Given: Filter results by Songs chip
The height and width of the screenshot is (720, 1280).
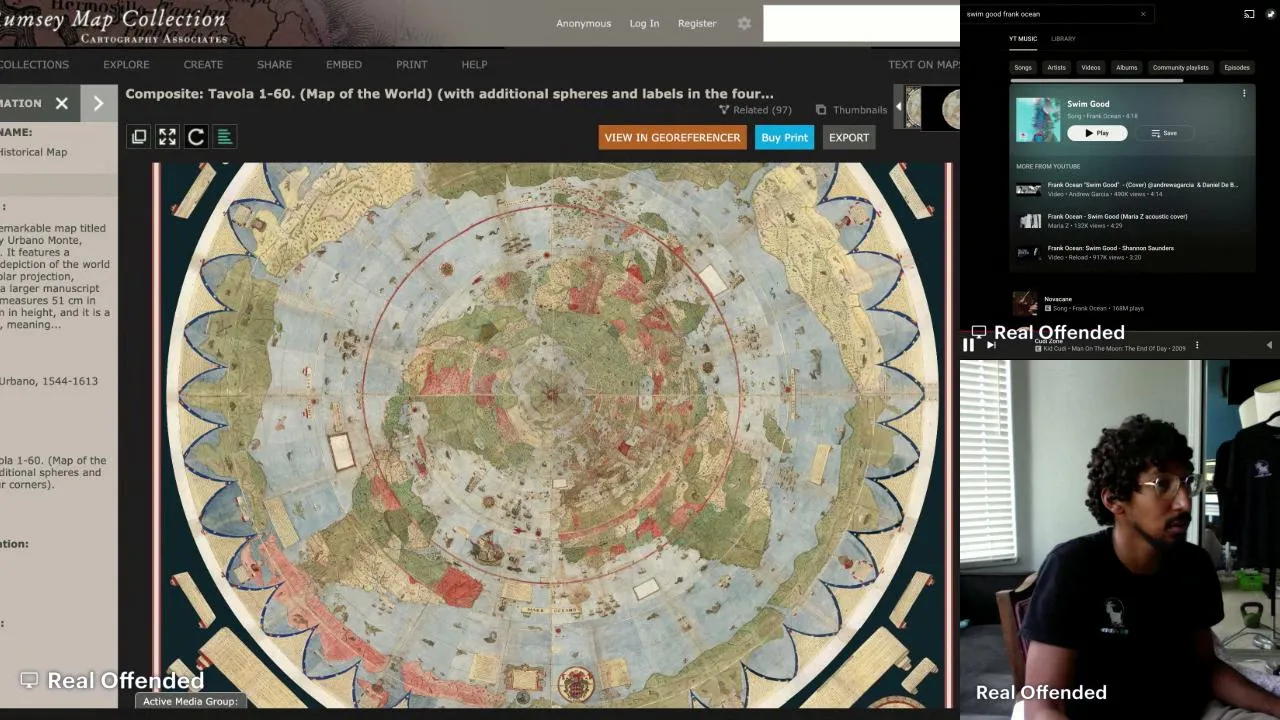Looking at the screenshot, I should click(x=1023, y=68).
